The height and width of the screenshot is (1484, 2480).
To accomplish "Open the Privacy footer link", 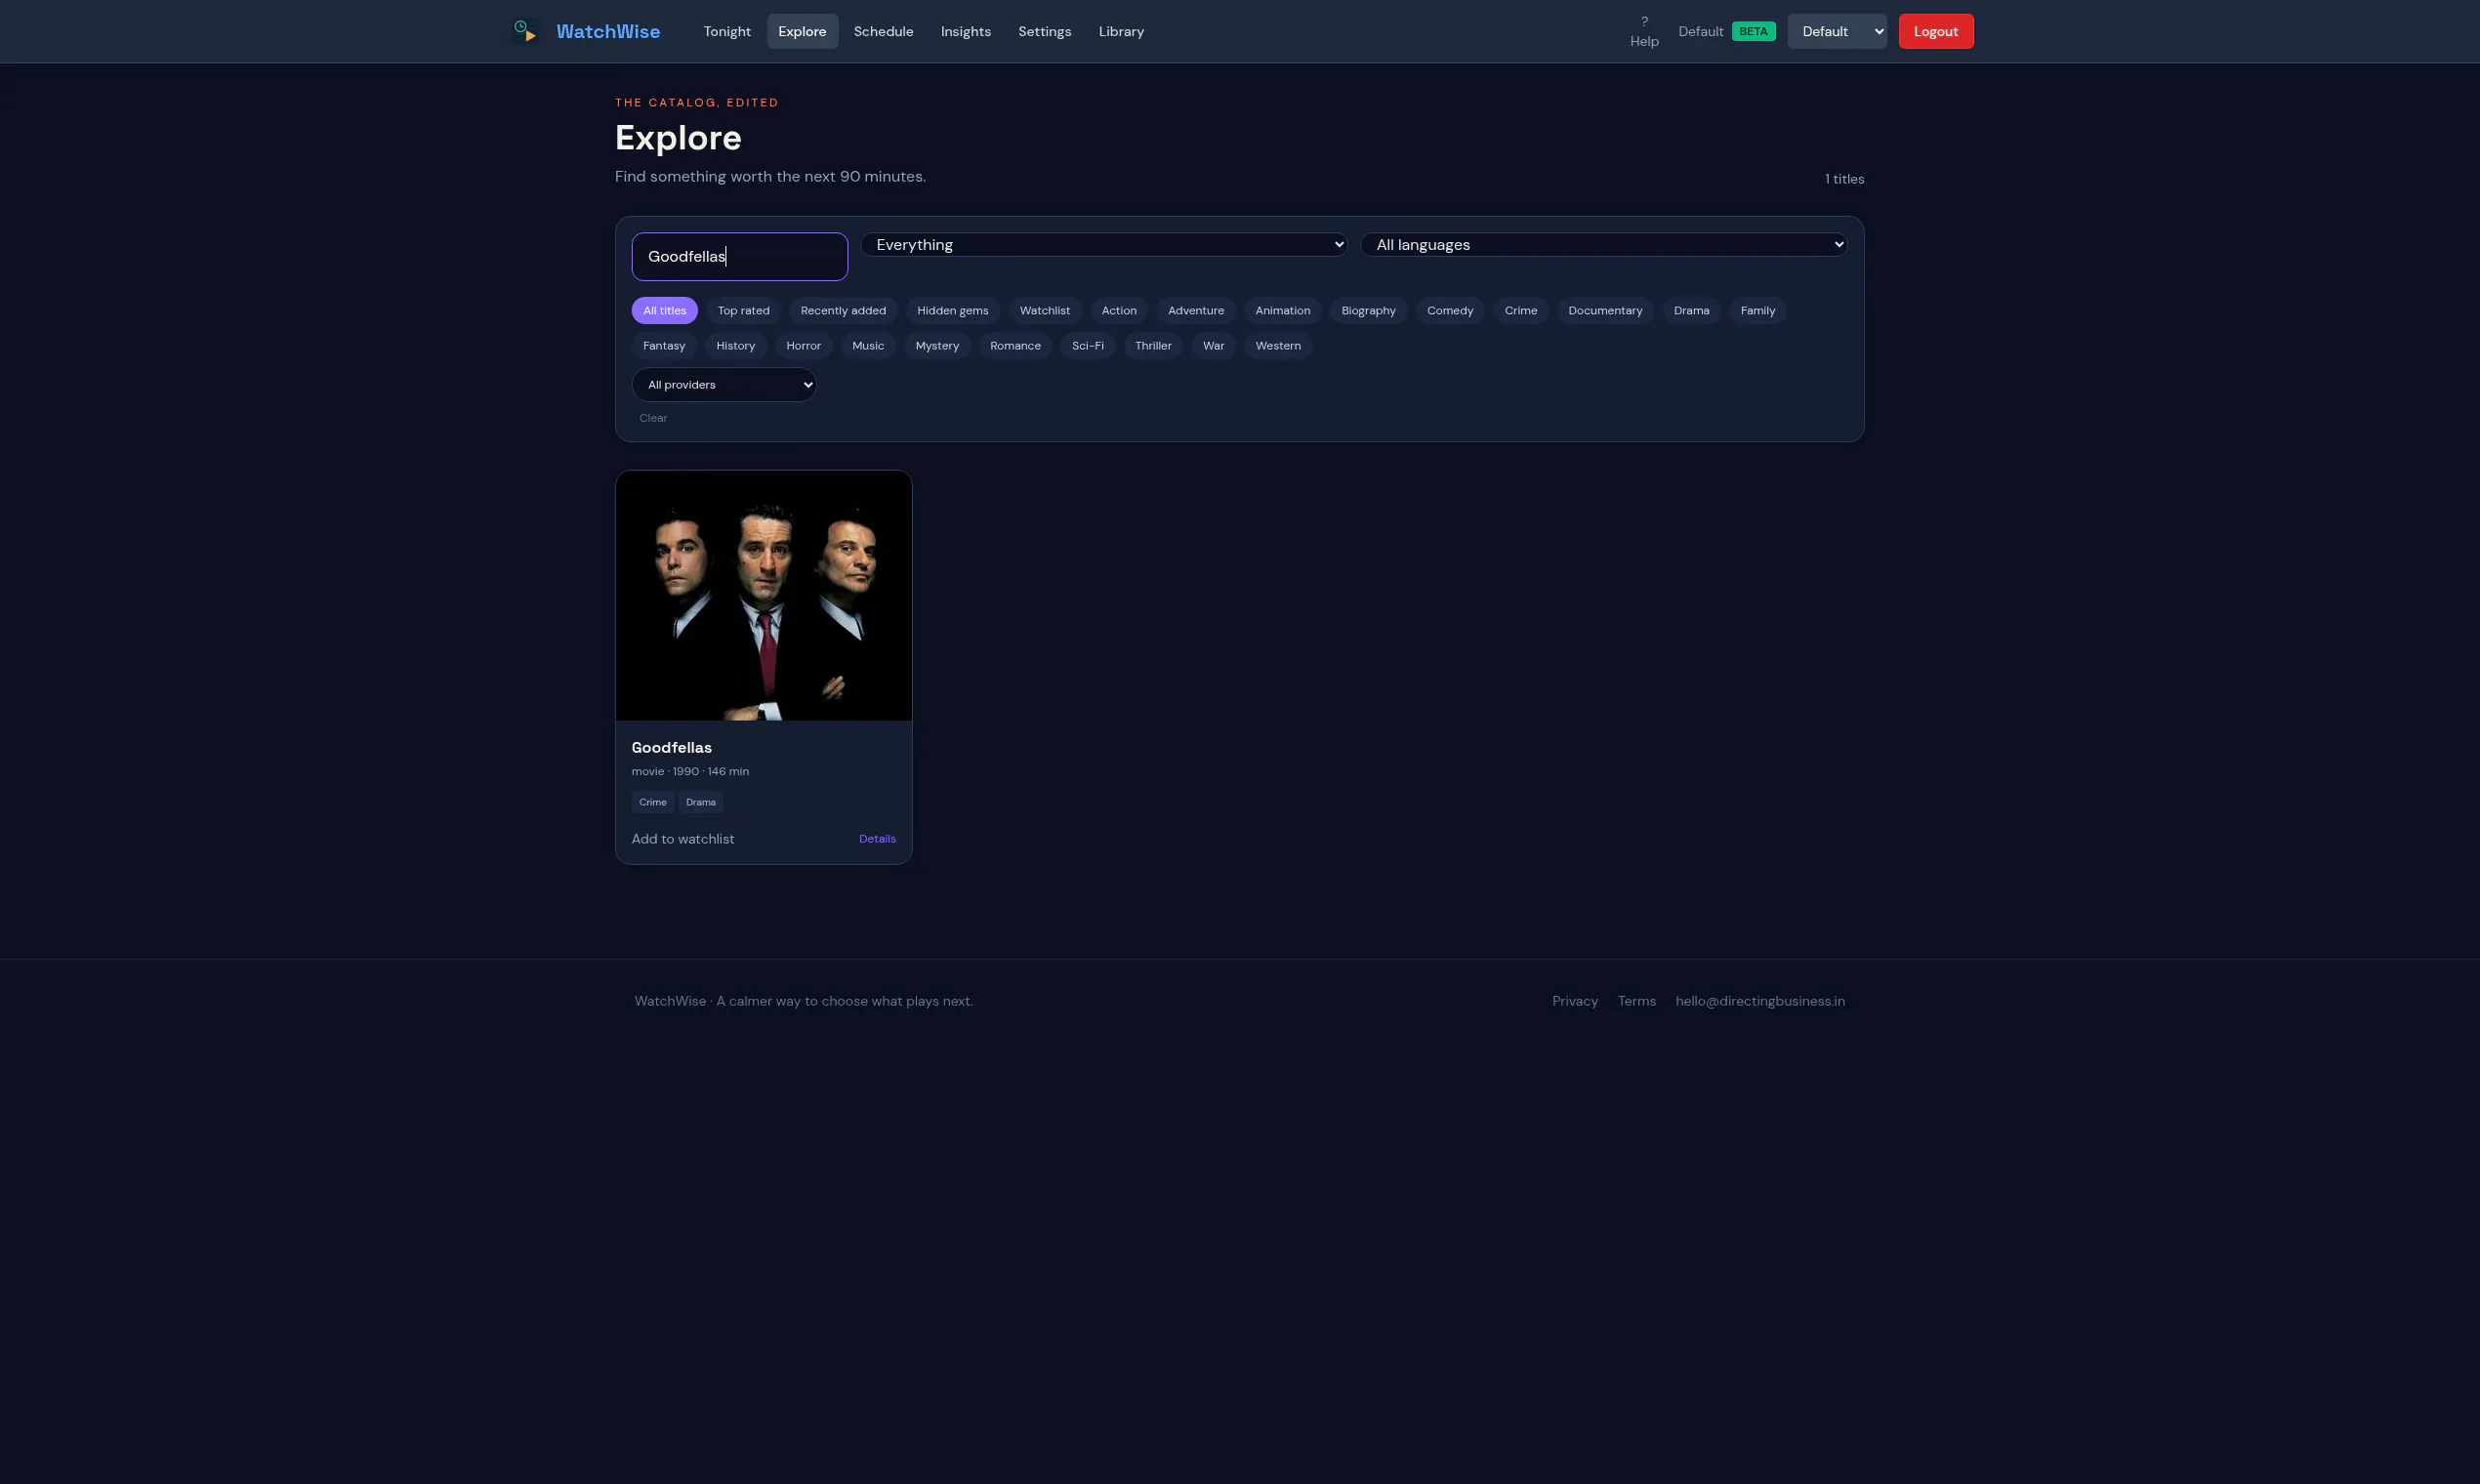I will [x=1574, y=1001].
